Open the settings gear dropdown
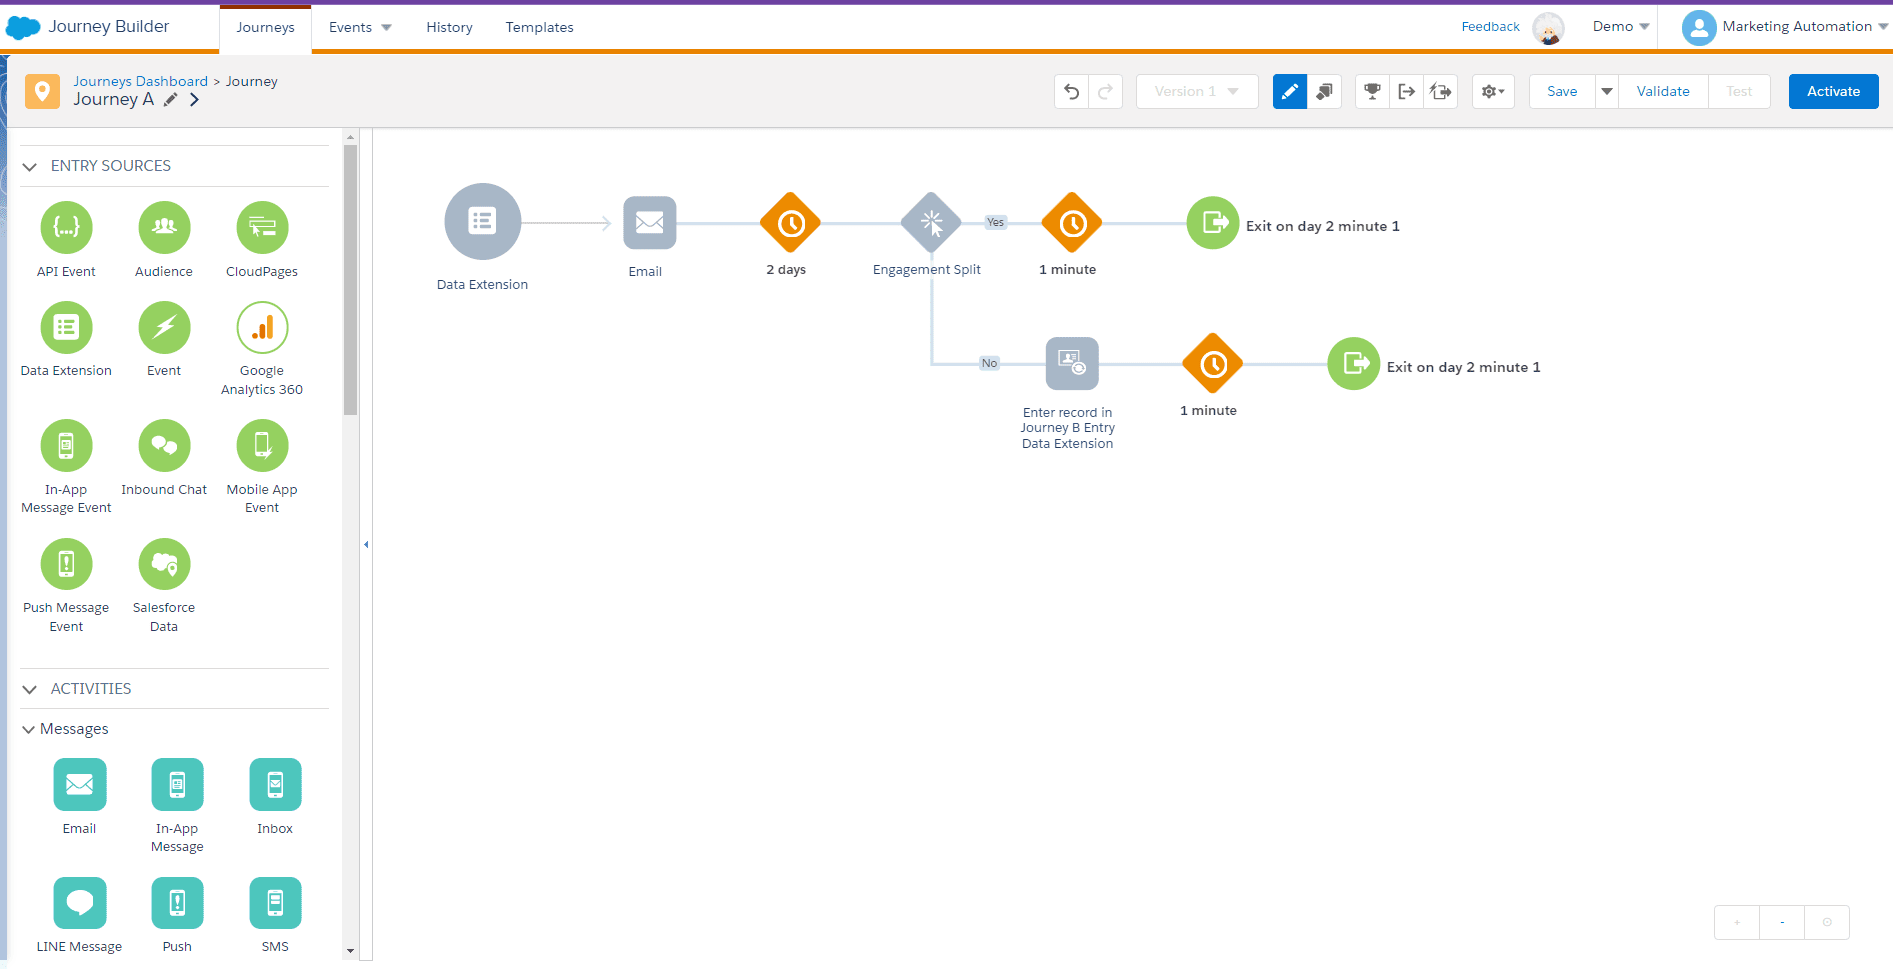 pos(1493,92)
